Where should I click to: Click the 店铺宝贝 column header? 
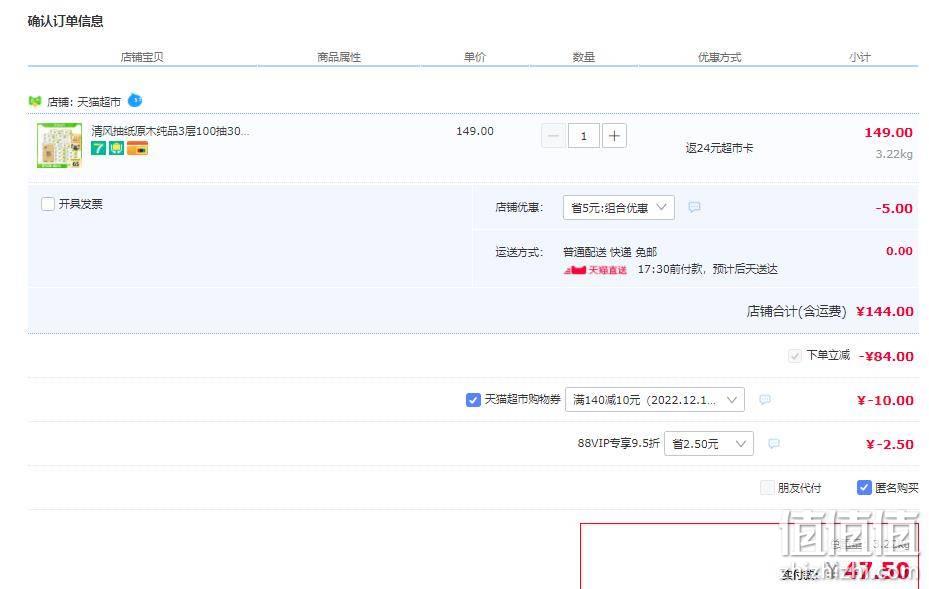click(x=142, y=57)
